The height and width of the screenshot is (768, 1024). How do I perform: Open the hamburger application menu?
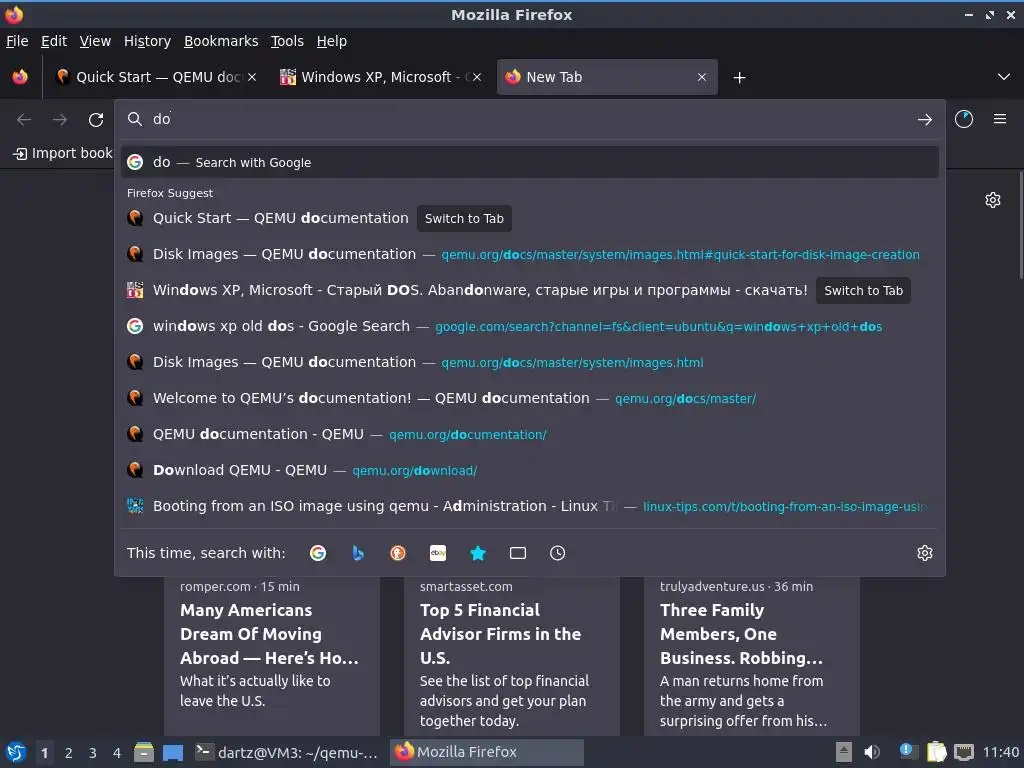tap(1000, 119)
